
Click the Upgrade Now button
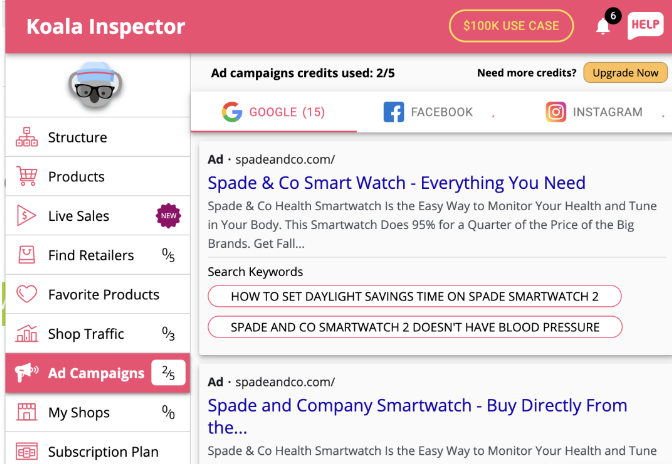click(x=626, y=73)
